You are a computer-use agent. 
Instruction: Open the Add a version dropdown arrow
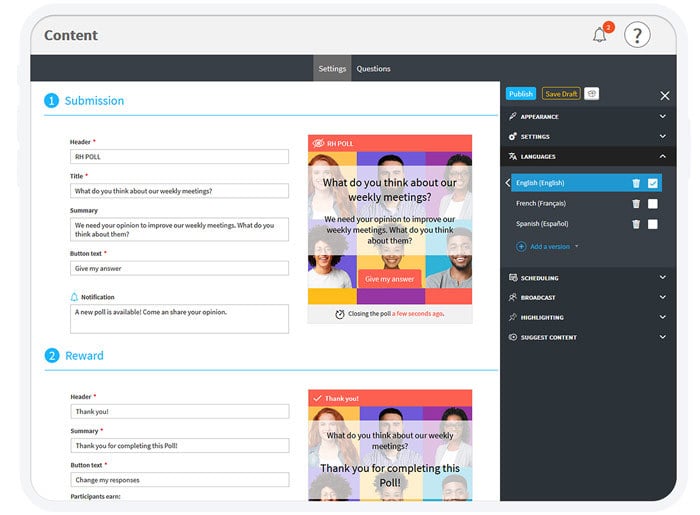point(577,246)
